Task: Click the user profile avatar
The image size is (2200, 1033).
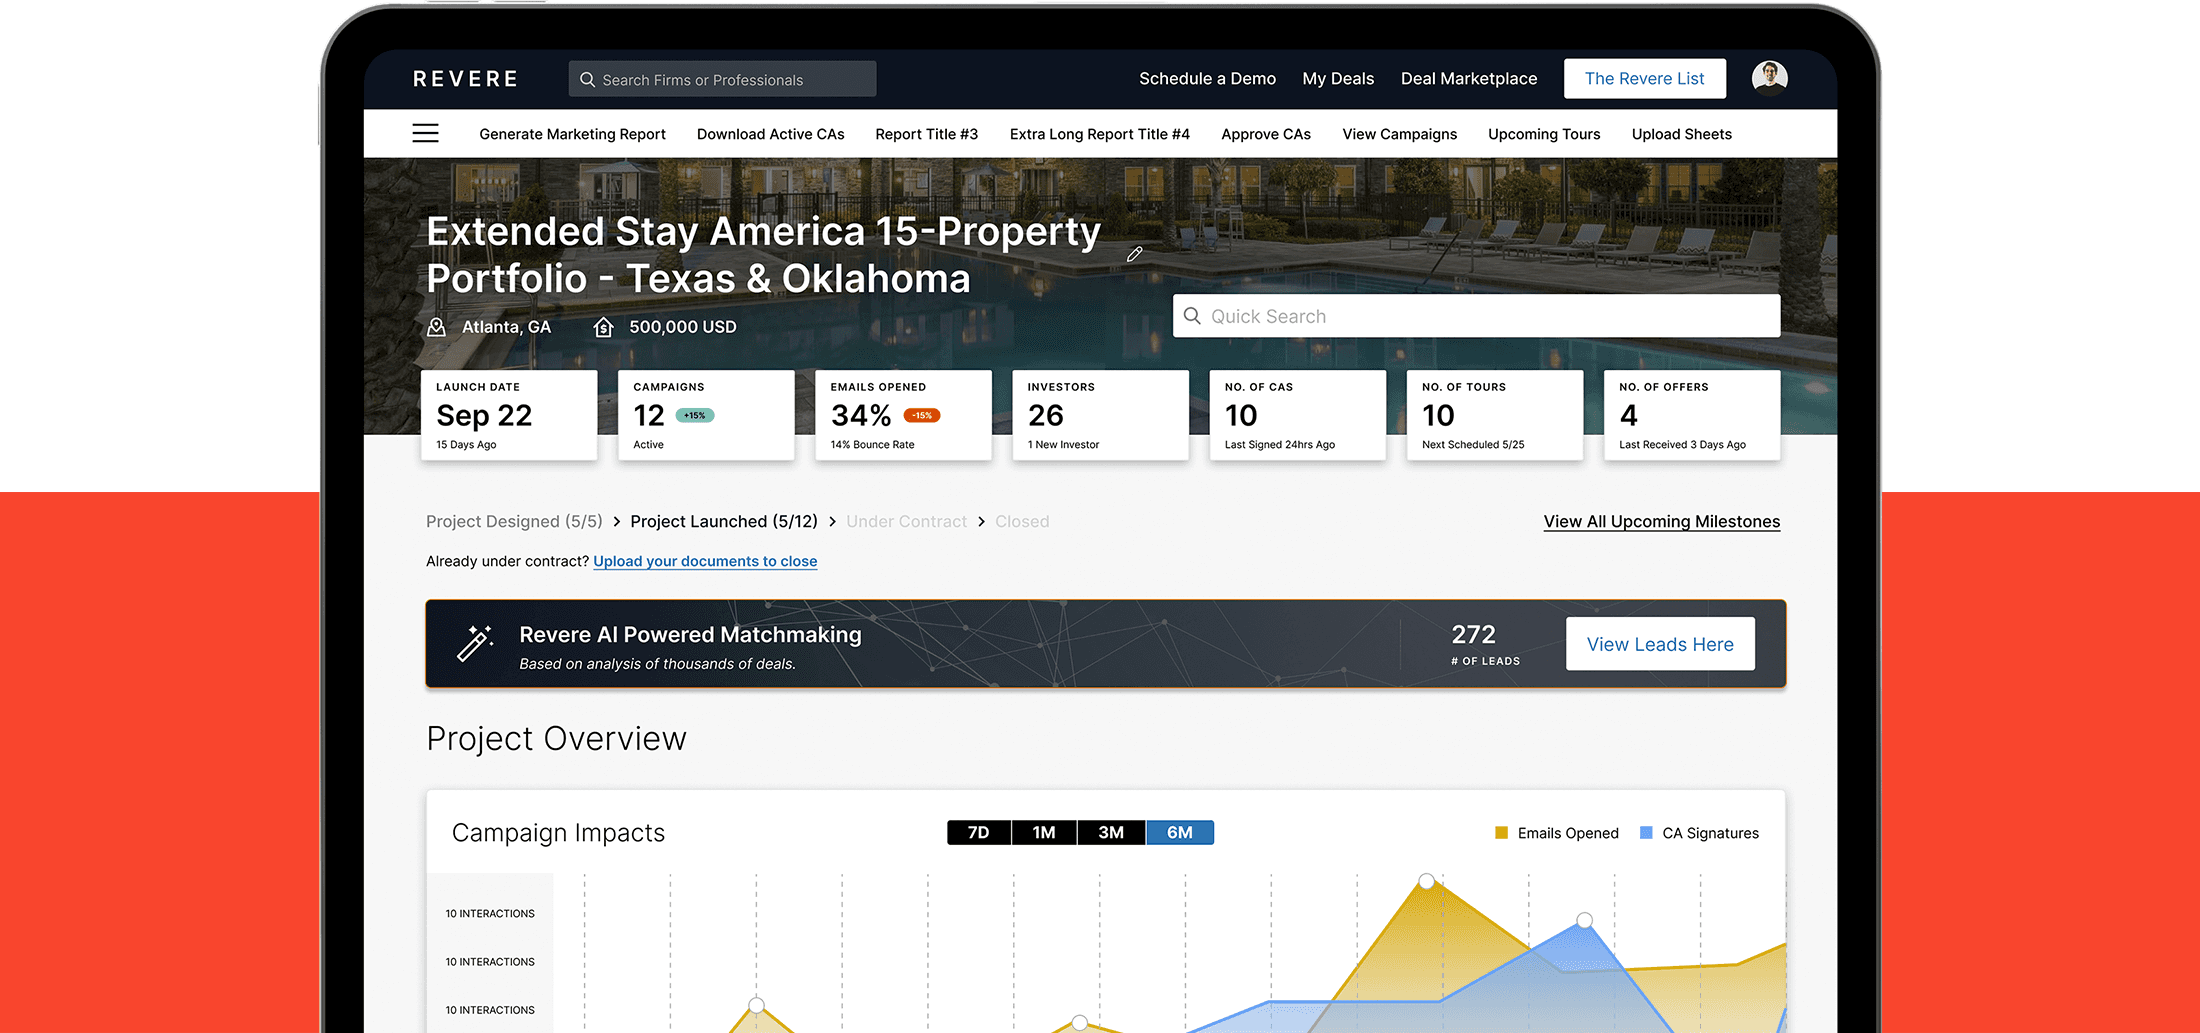Action: pos(1769,78)
